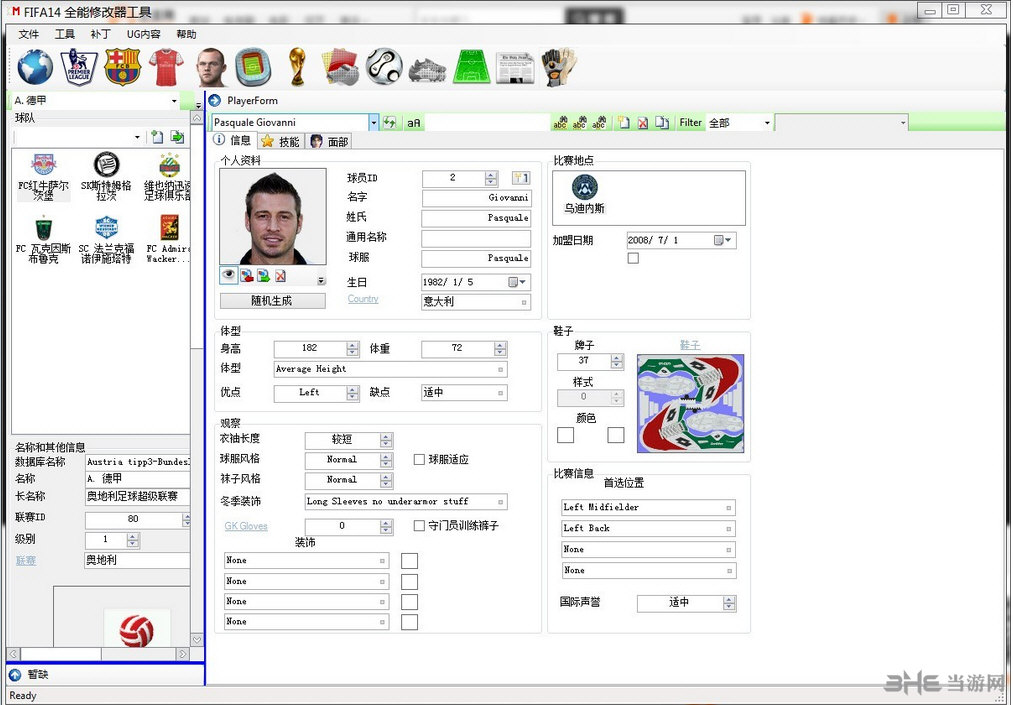Open the green pitch formations icon
1013x705 pixels.
pos(472,67)
